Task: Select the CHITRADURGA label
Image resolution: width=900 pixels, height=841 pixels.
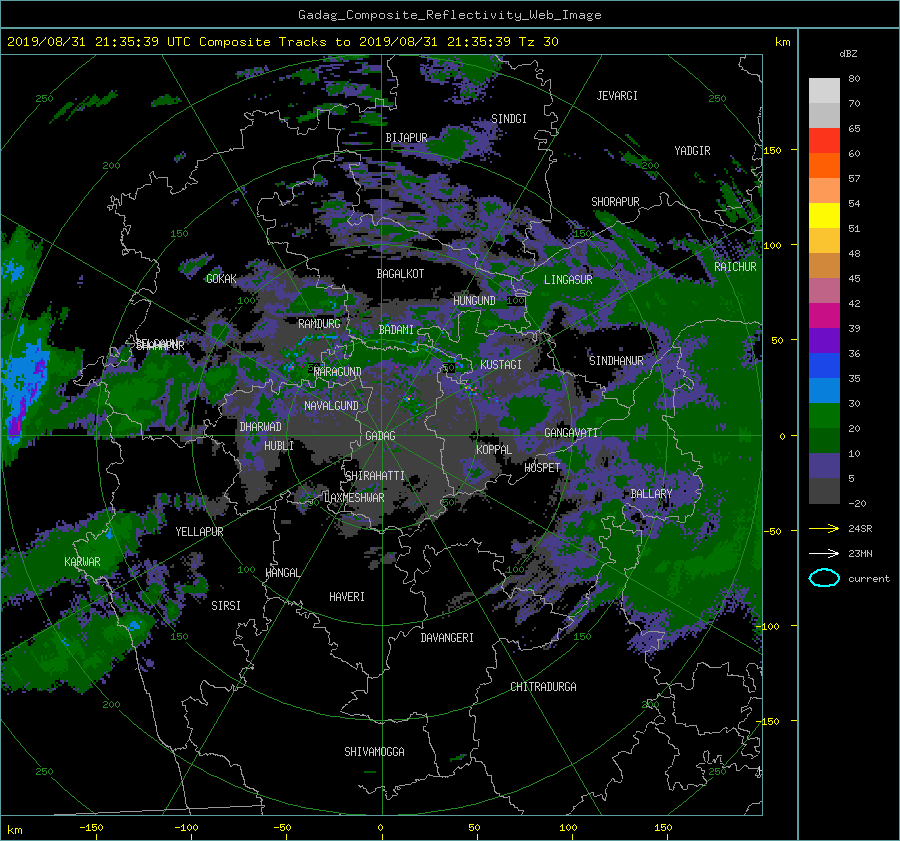Action: (544, 687)
